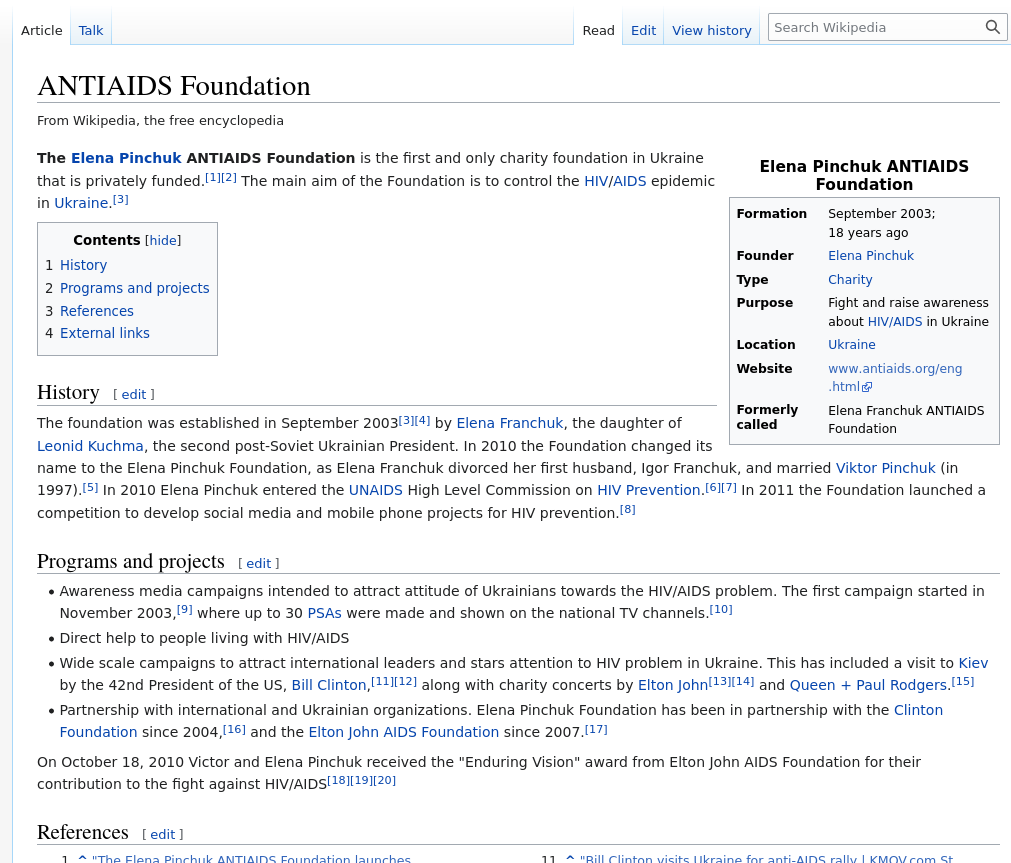
Task: Open the Article tab
Action: (42, 30)
